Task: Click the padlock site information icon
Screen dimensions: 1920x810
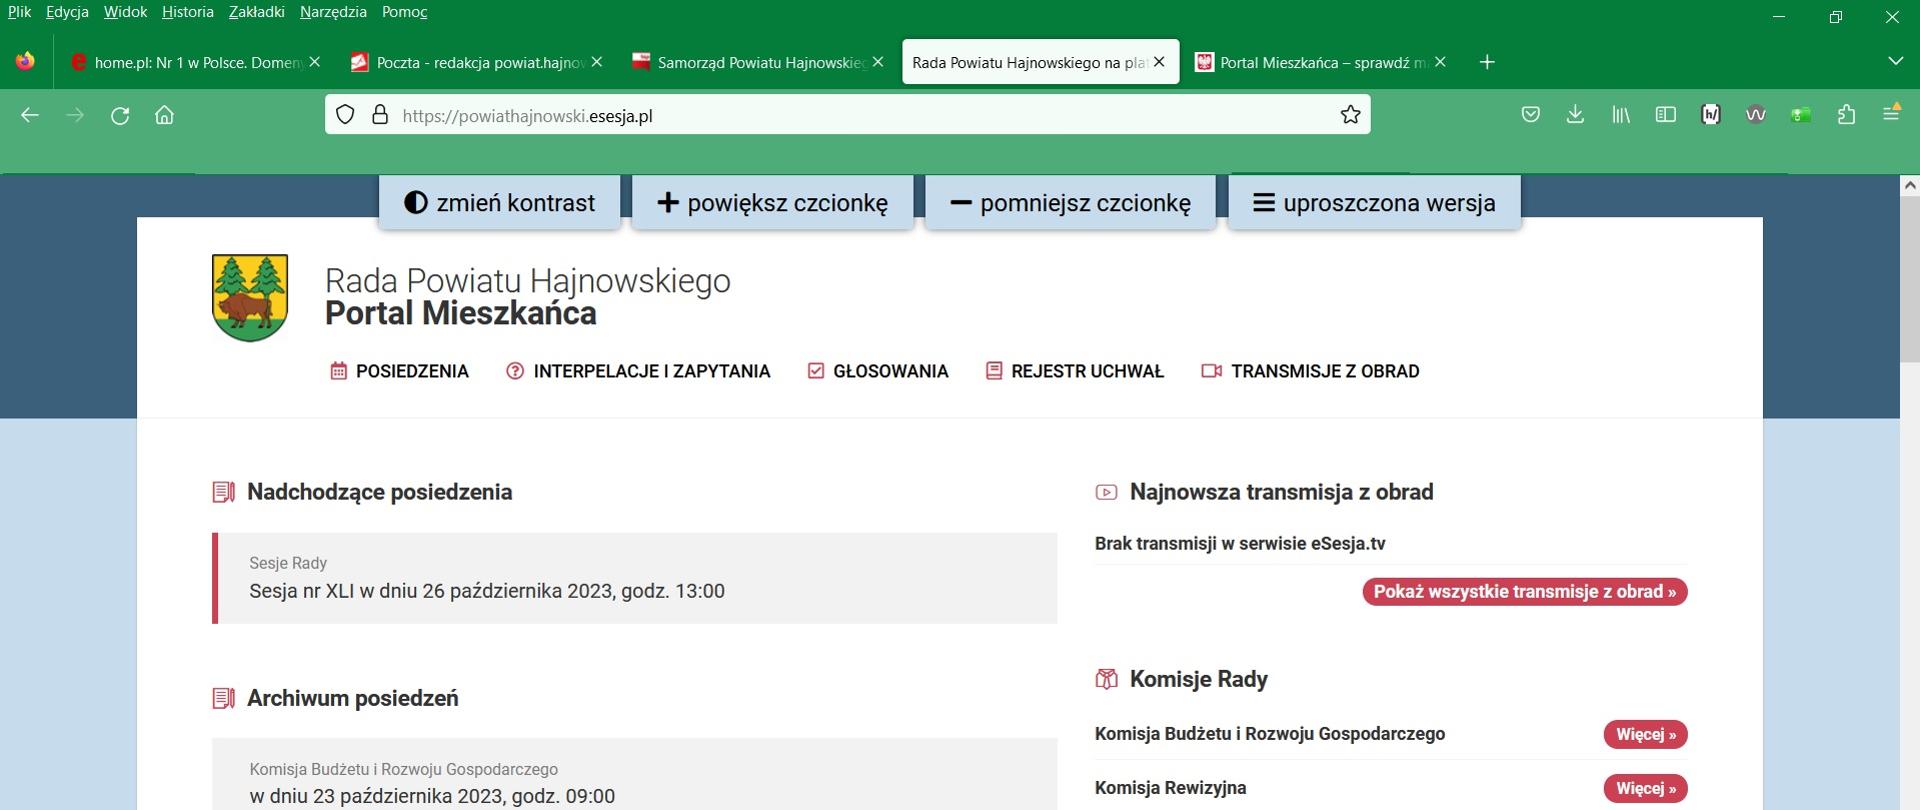Action: (380, 115)
